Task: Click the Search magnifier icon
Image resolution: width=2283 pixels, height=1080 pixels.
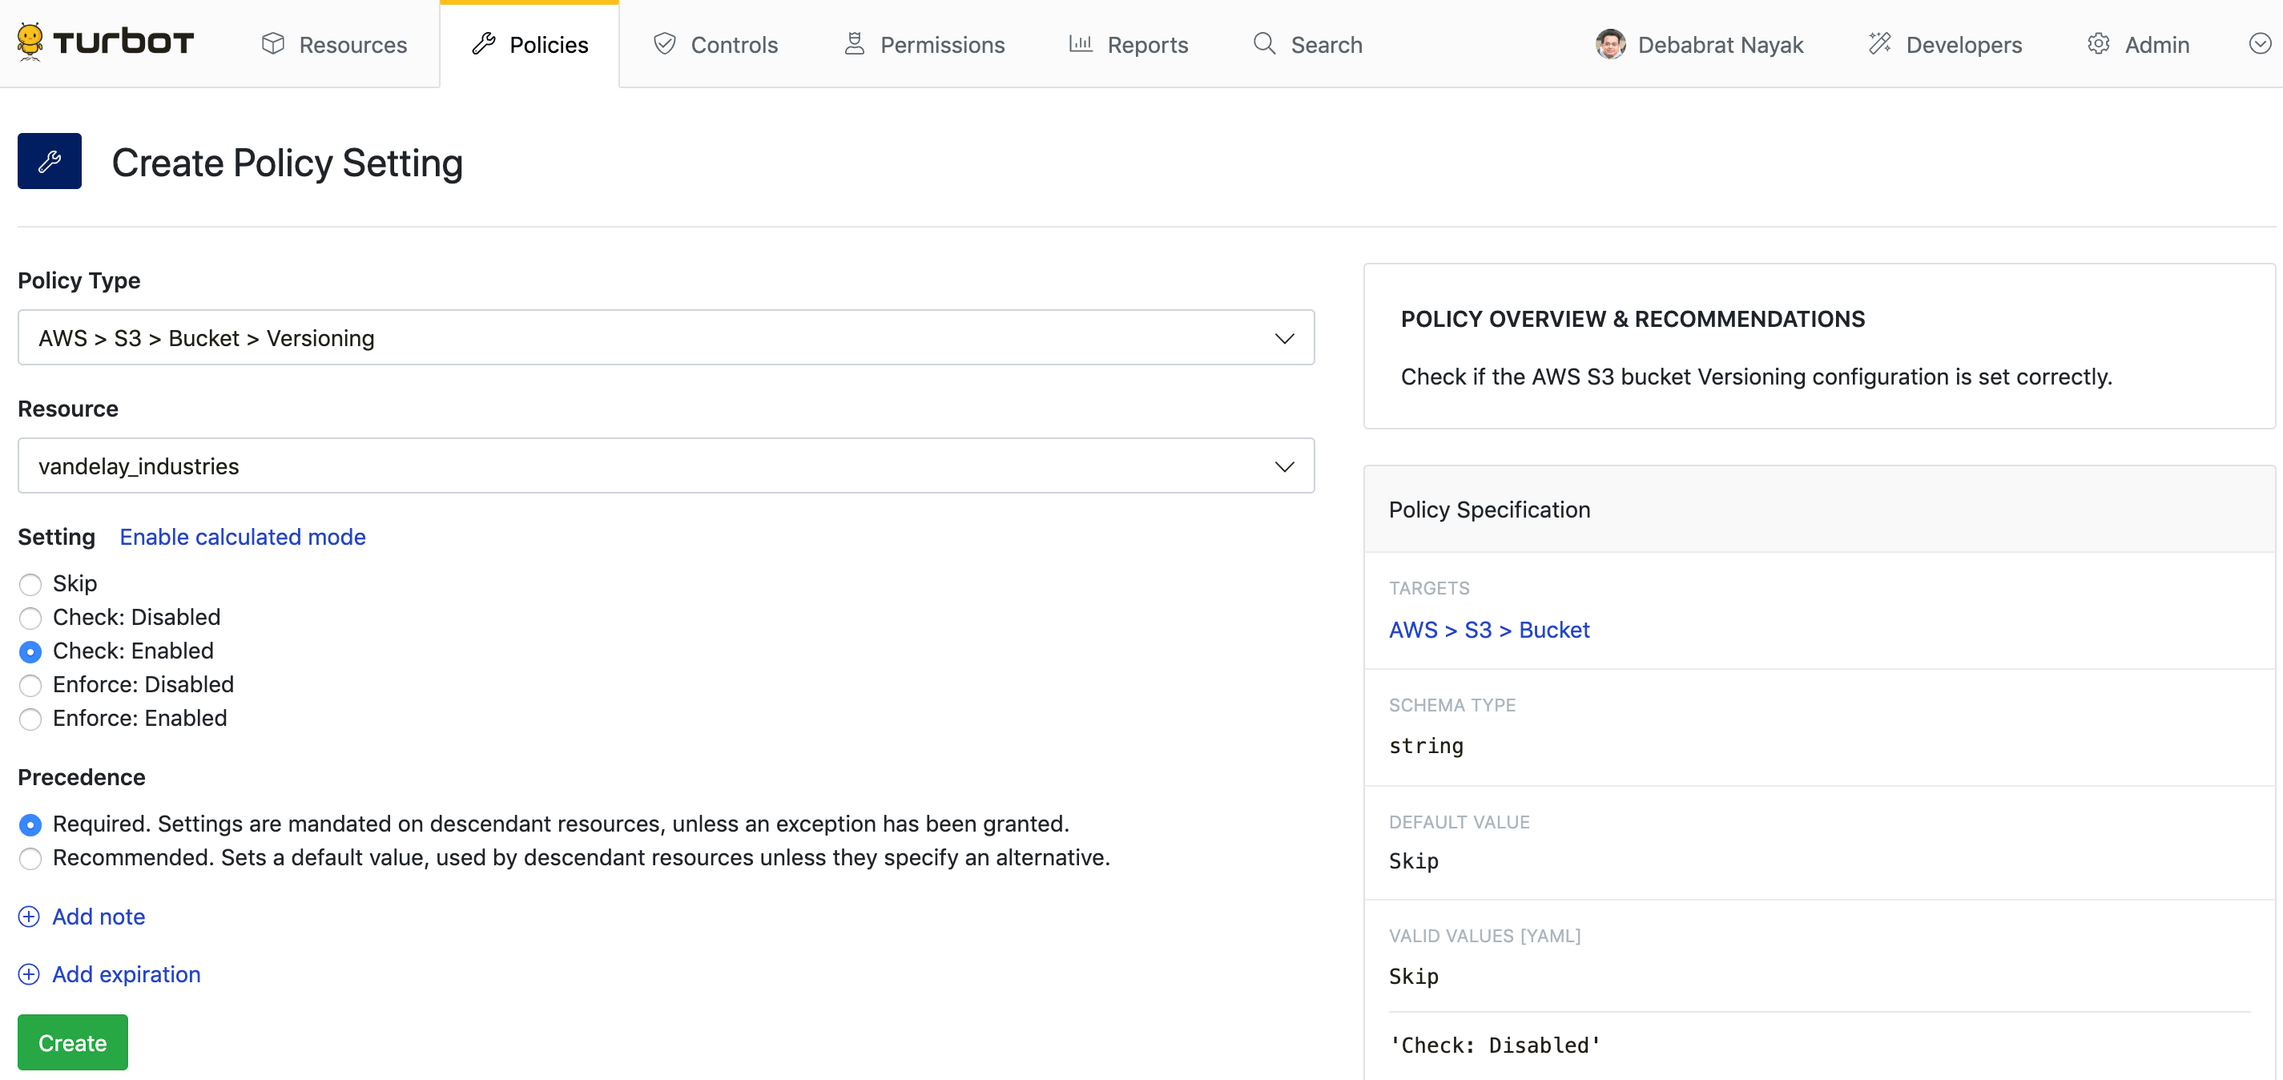Action: [1264, 44]
